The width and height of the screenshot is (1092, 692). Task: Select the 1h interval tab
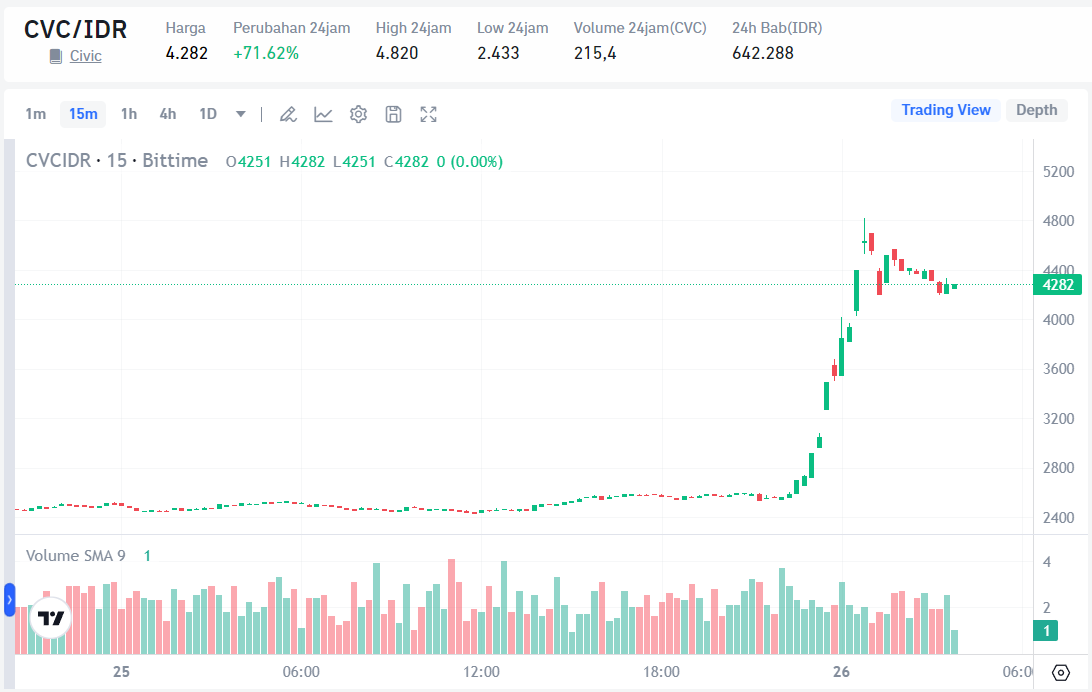point(128,114)
